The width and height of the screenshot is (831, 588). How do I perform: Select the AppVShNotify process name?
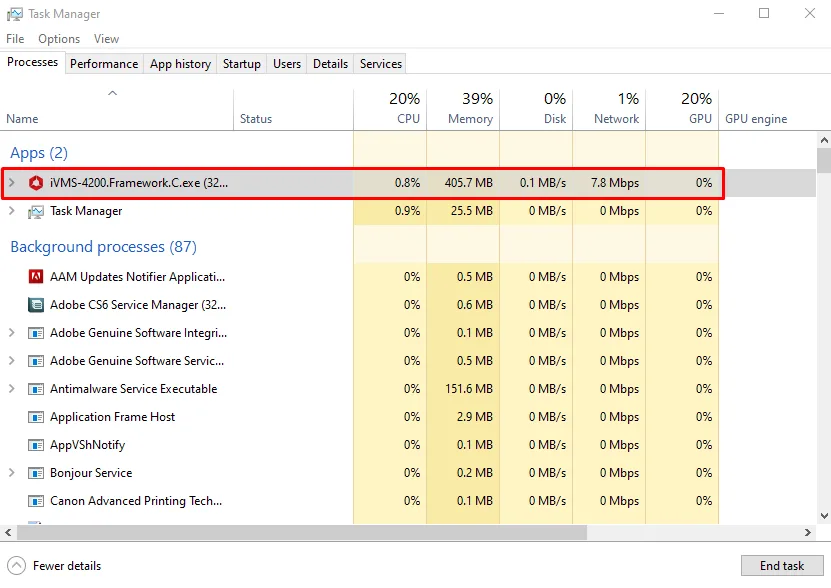[87, 445]
